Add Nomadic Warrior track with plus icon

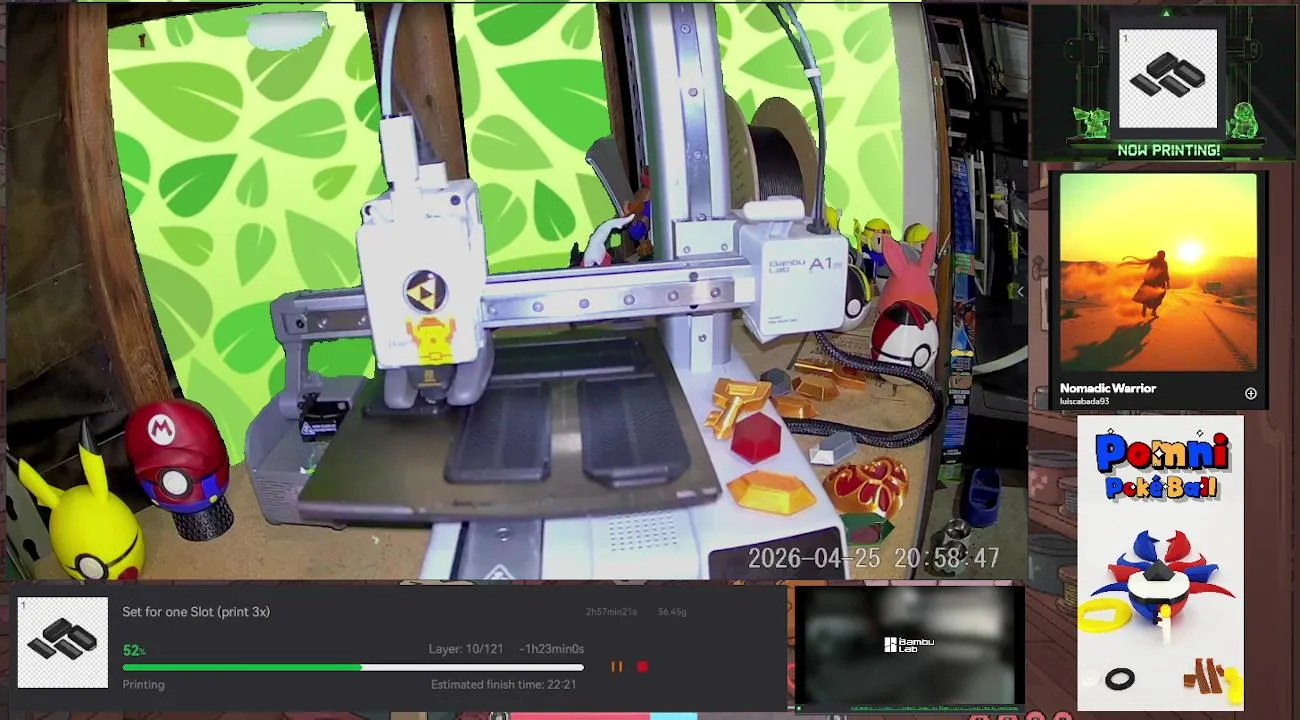click(1250, 394)
